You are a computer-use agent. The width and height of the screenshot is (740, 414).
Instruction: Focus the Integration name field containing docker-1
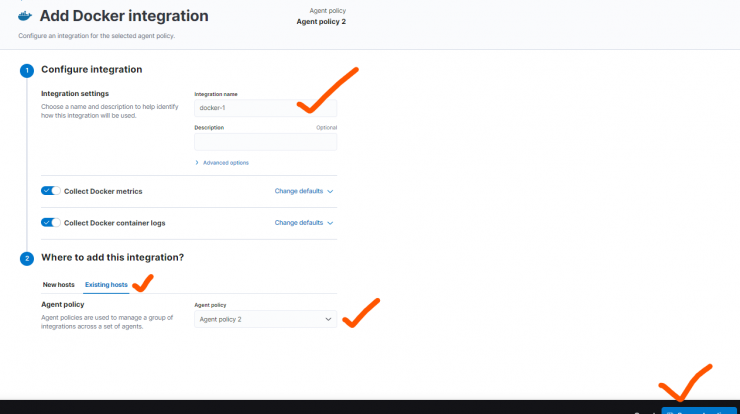pos(265,108)
